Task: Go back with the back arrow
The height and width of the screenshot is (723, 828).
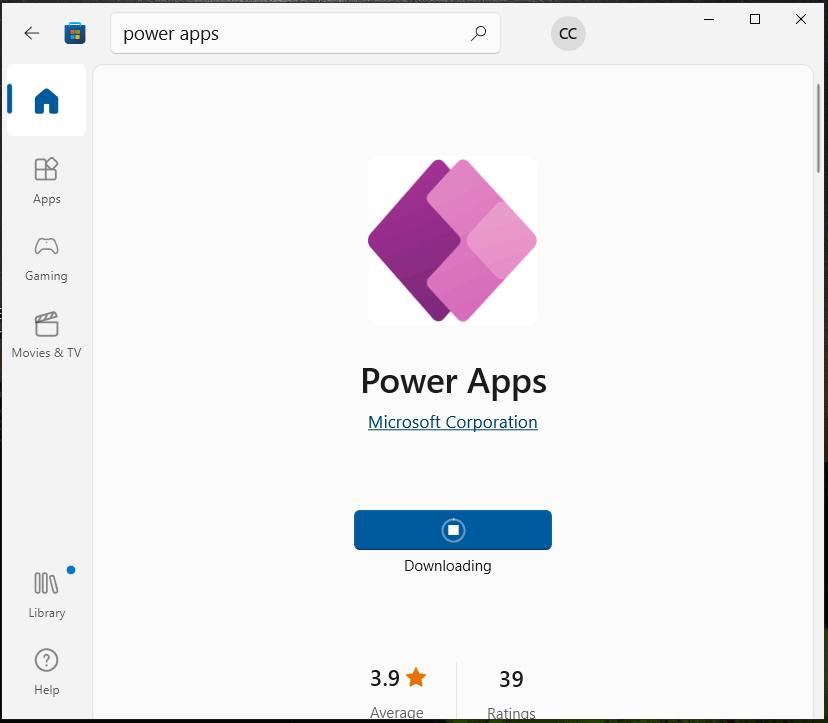Action: point(32,33)
